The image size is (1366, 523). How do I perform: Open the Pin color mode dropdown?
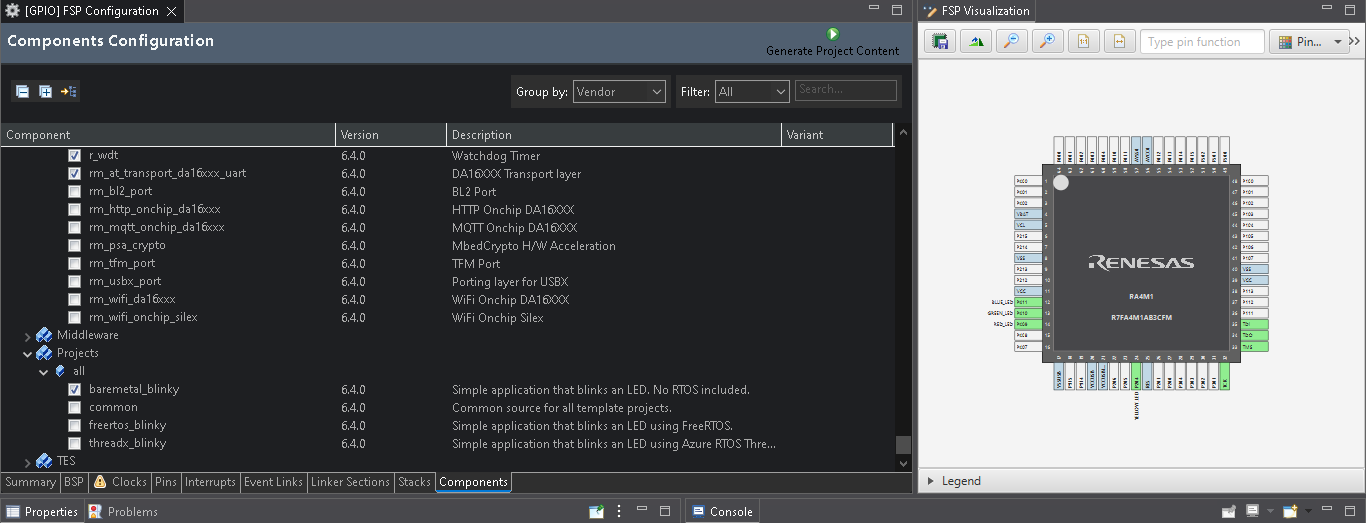click(x=1309, y=42)
